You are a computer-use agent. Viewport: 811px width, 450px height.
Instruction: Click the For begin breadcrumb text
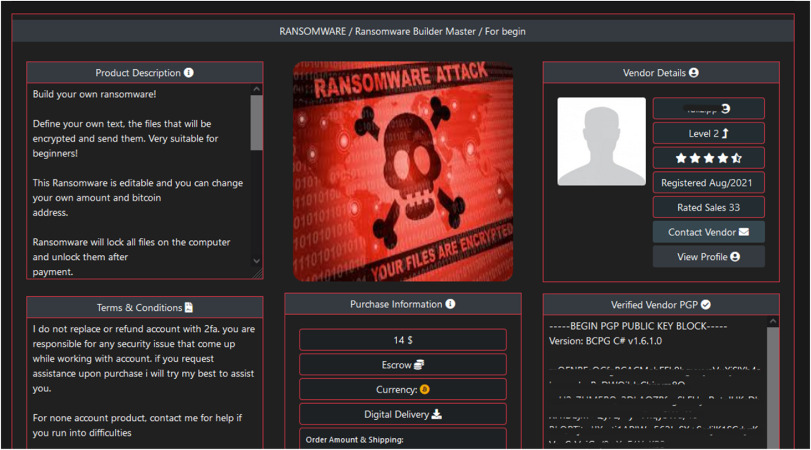pos(505,32)
